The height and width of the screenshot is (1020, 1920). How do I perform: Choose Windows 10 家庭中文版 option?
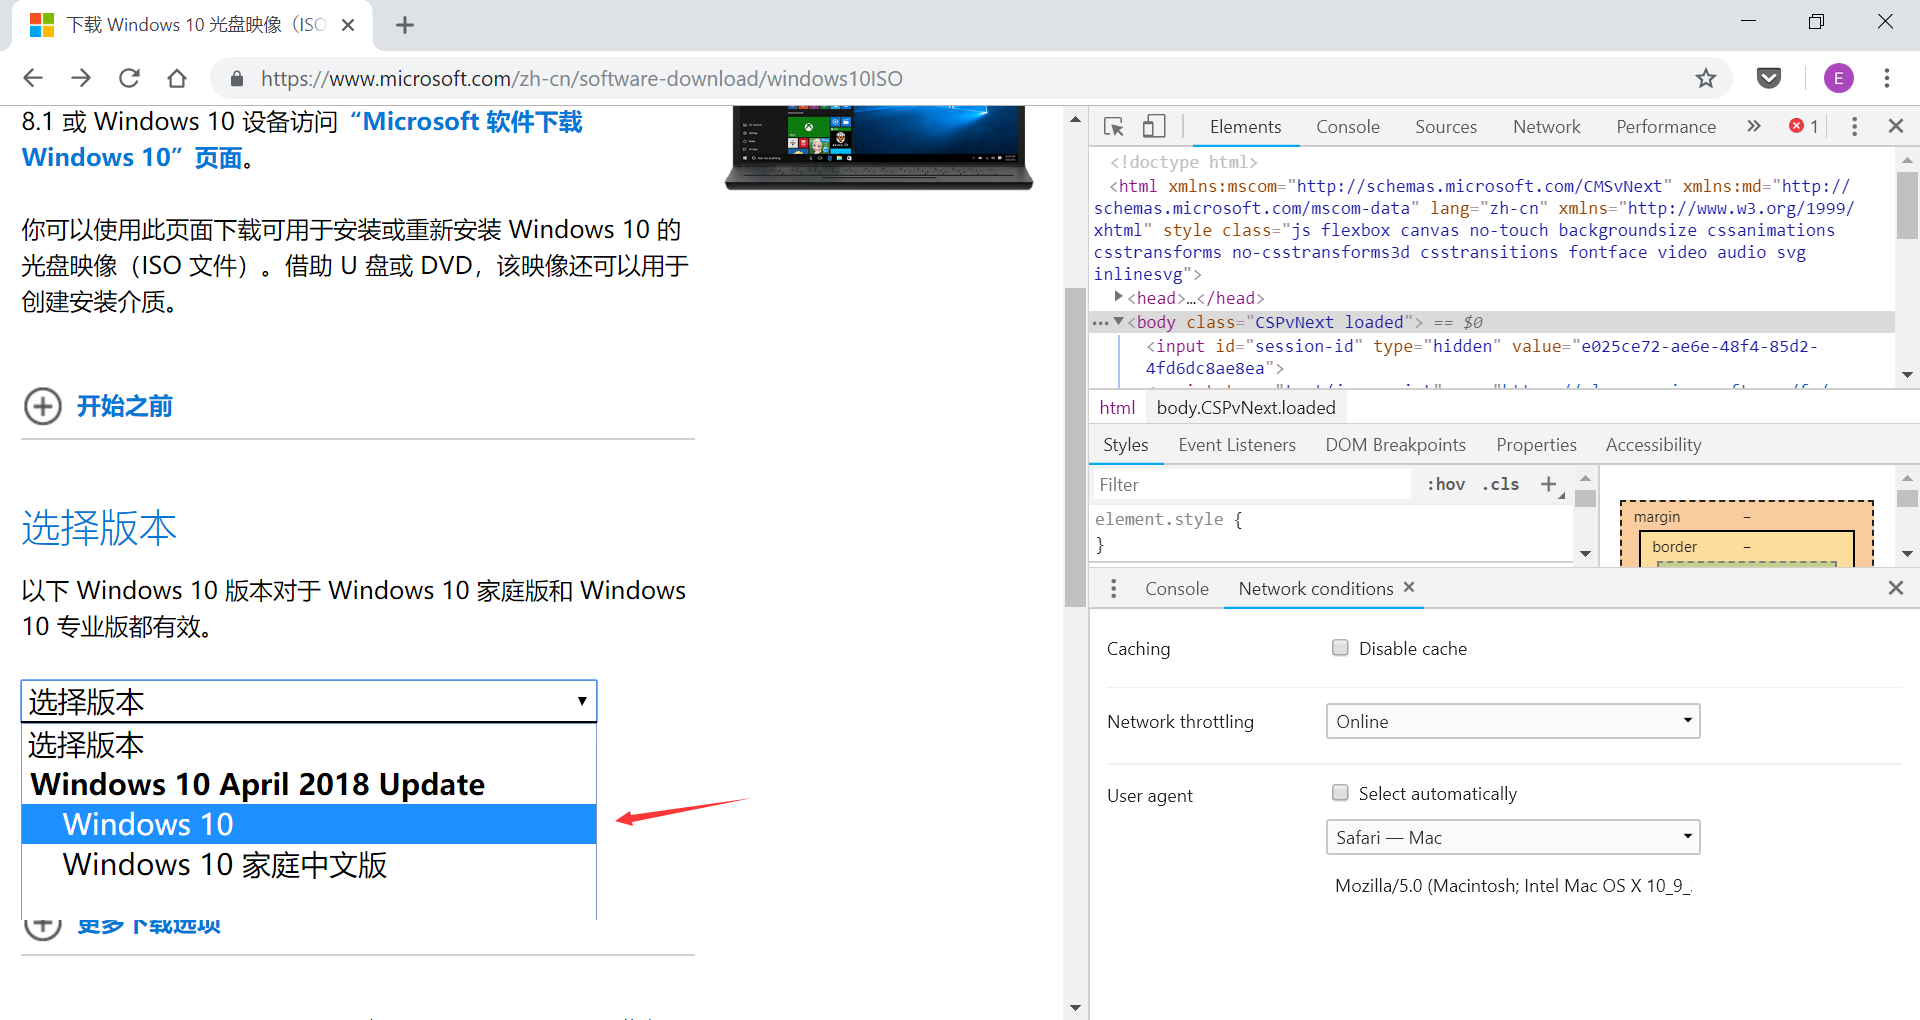tap(309, 865)
